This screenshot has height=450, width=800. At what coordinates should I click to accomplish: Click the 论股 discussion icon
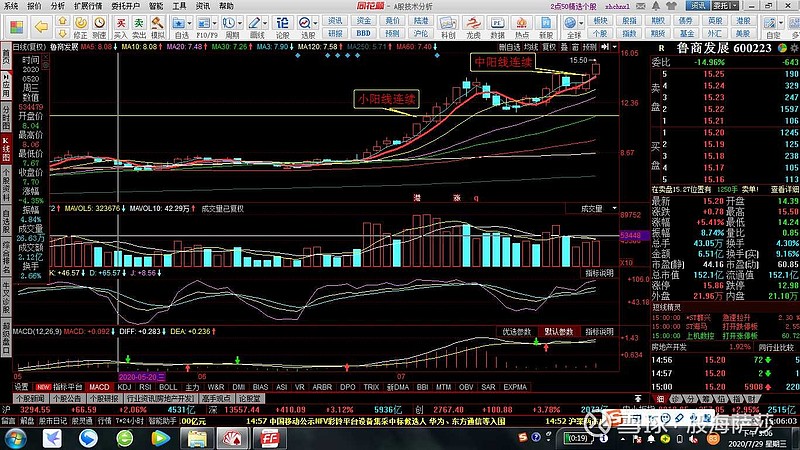click(282, 27)
